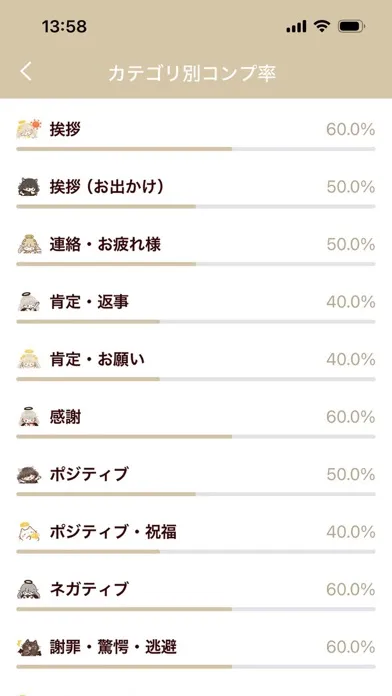
Task: Open the 挨拶 category label
Action: 65,130
